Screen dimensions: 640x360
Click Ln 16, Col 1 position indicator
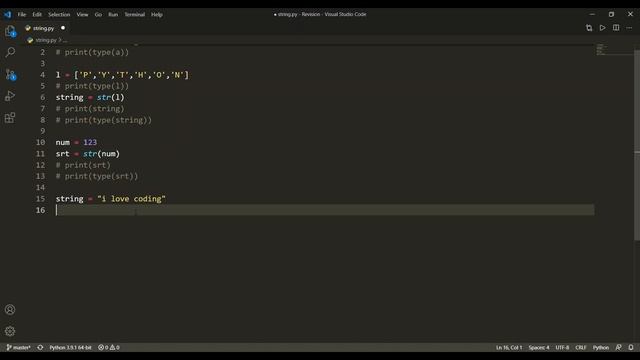pyautogui.click(x=509, y=347)
